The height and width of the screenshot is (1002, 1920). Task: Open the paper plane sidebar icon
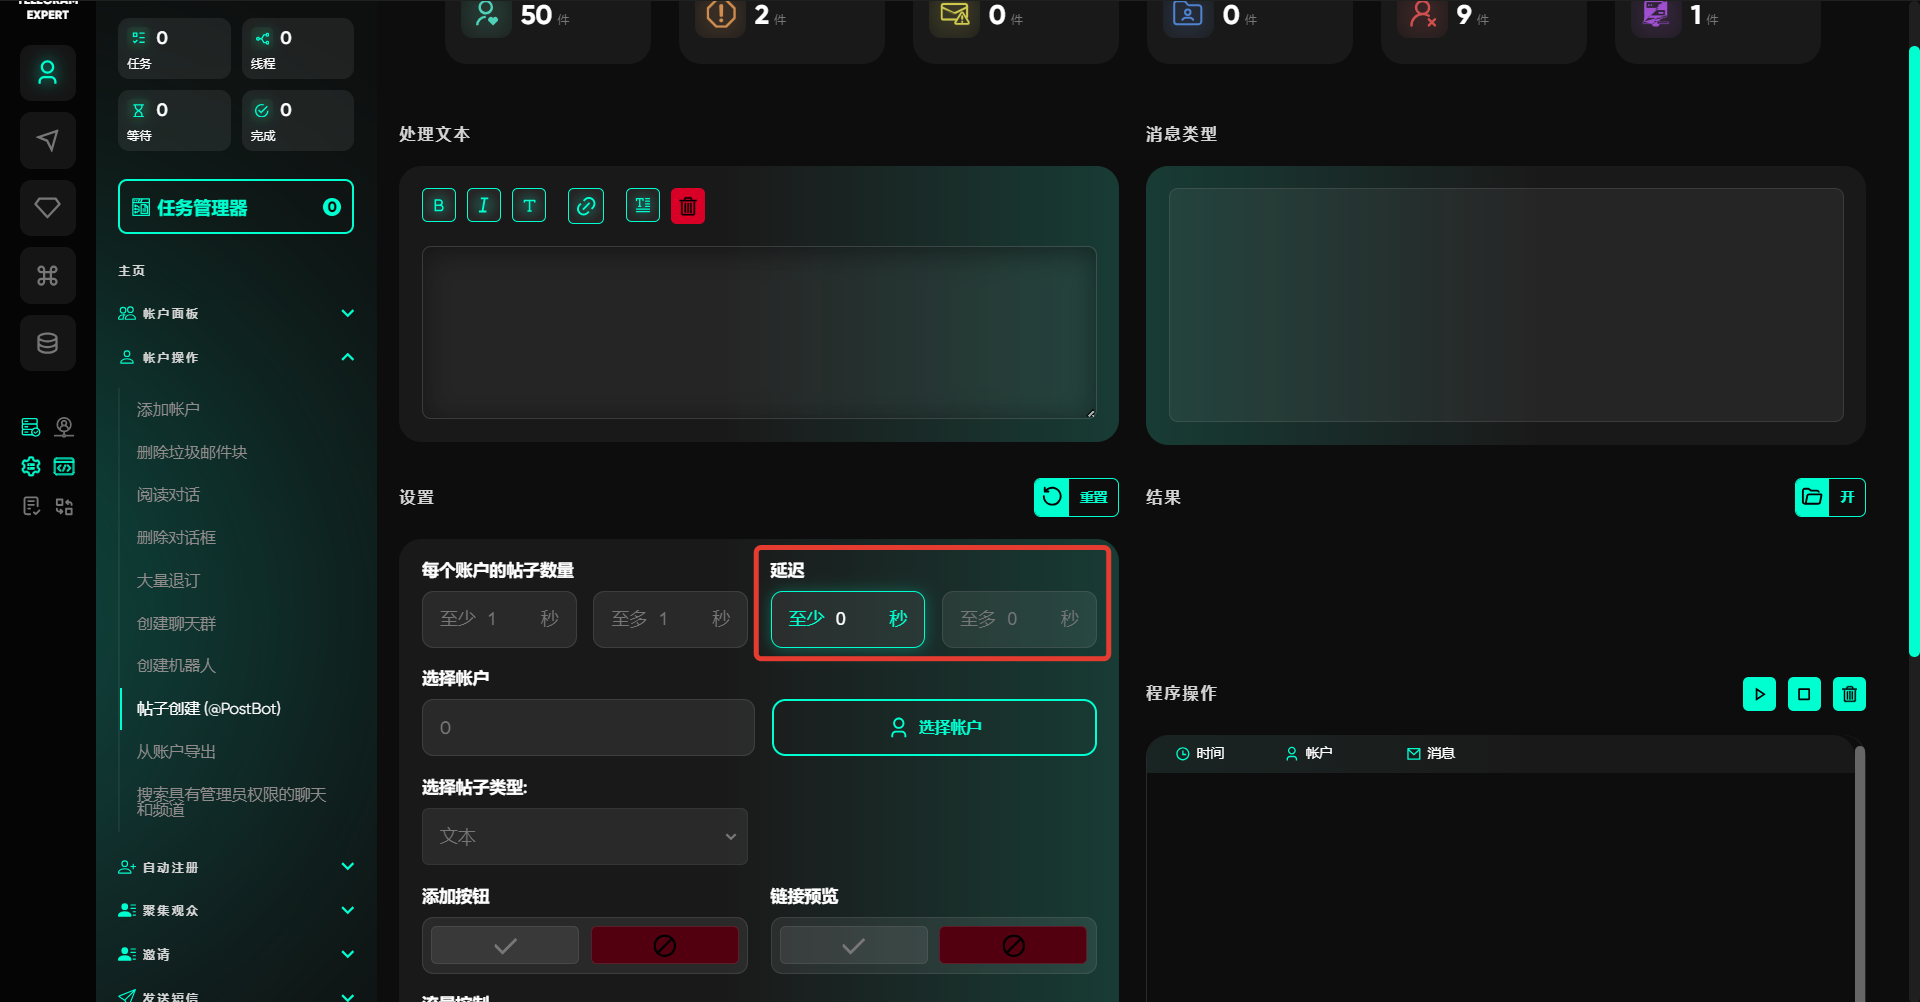tap(47, 140)
